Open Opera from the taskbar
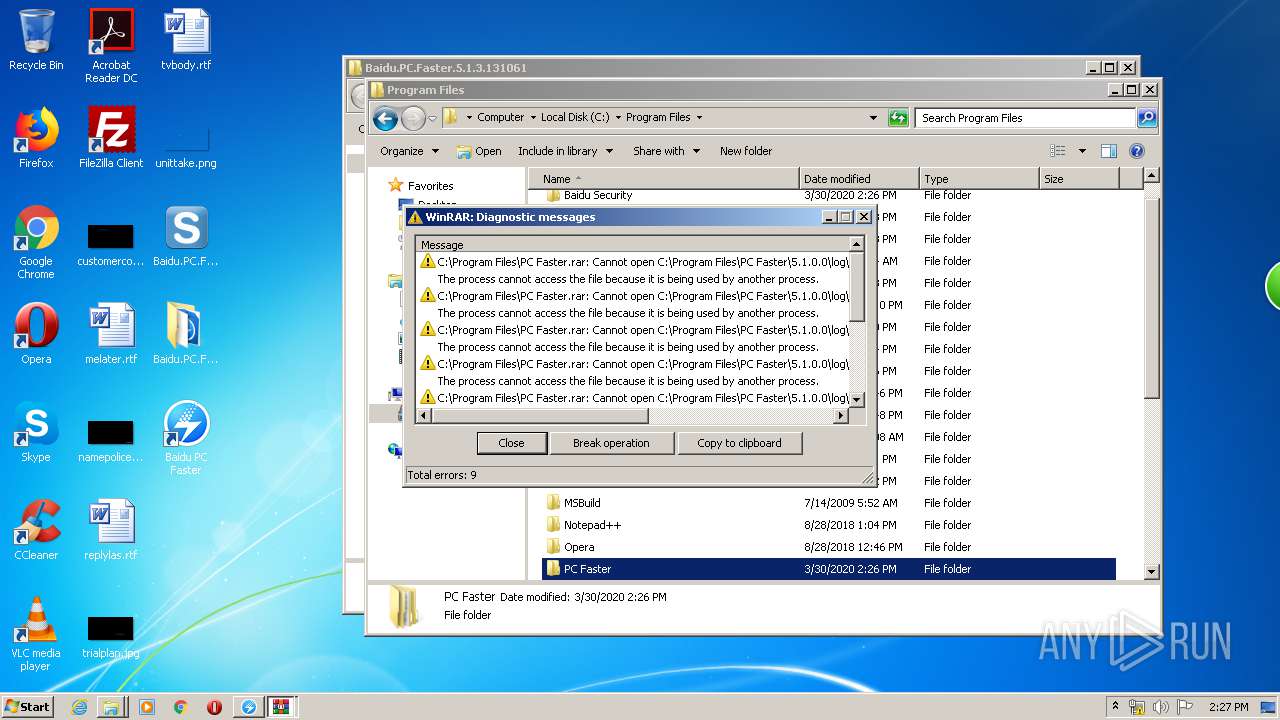 click(x=214, y=707)
